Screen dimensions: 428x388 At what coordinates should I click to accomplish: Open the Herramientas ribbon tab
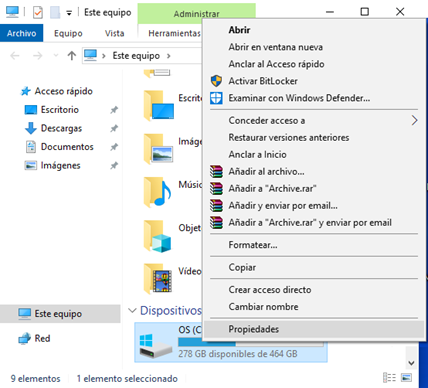tap(174, 33)
